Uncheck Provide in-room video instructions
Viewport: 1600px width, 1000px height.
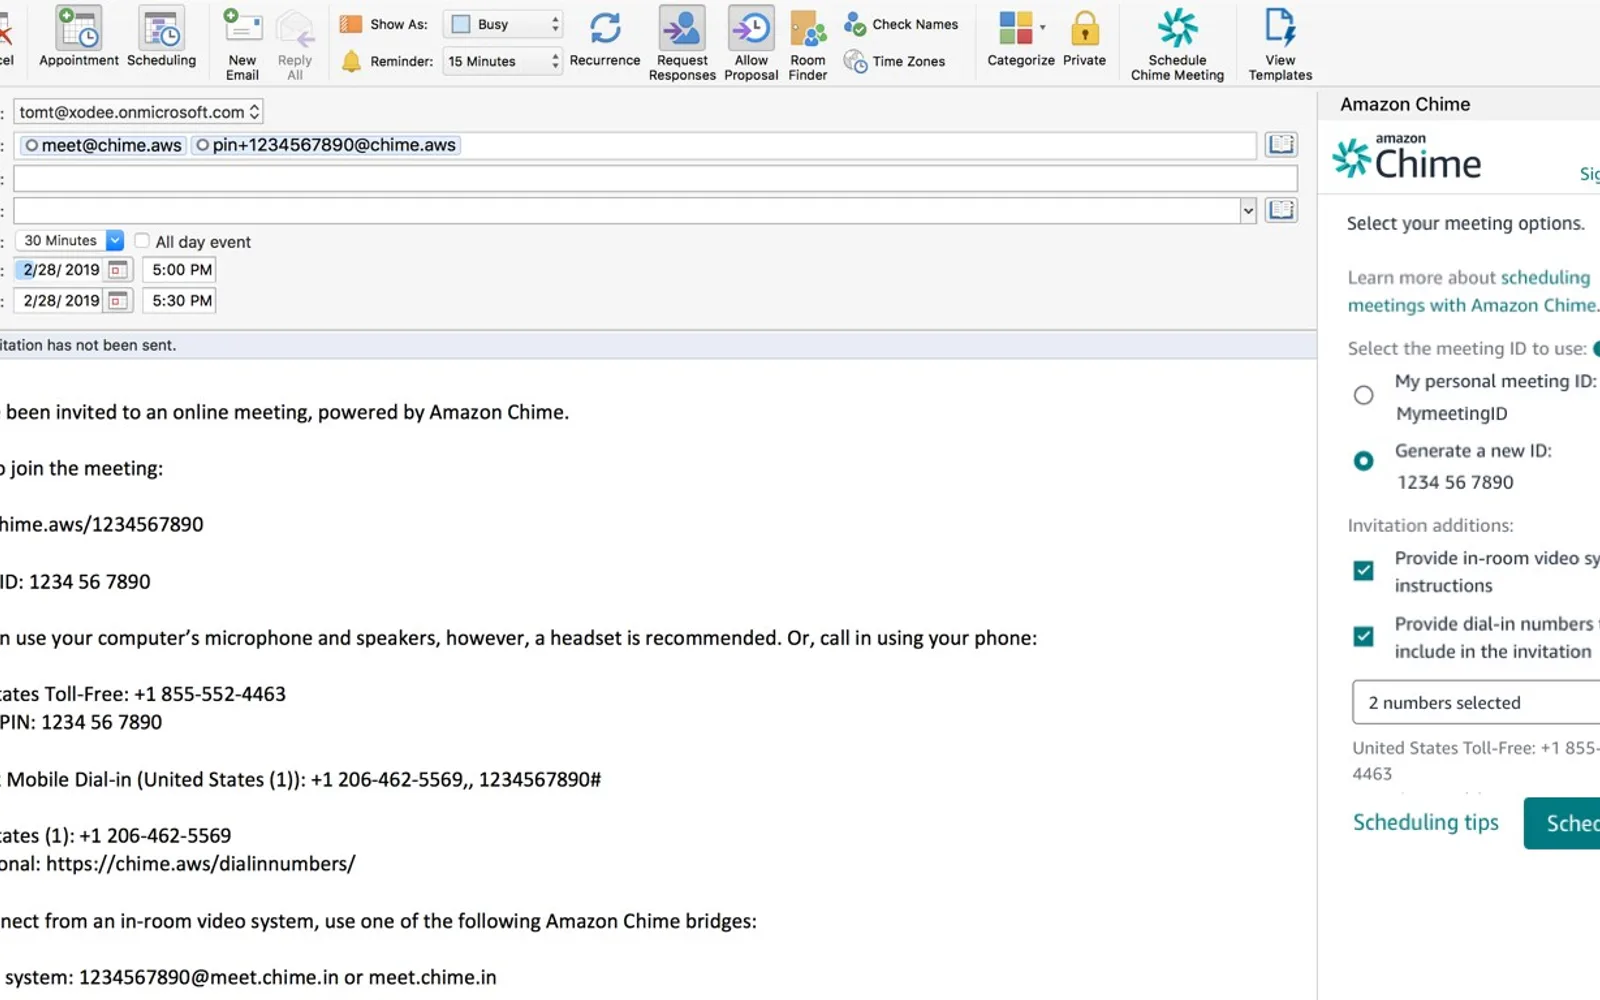(1363, 571)
